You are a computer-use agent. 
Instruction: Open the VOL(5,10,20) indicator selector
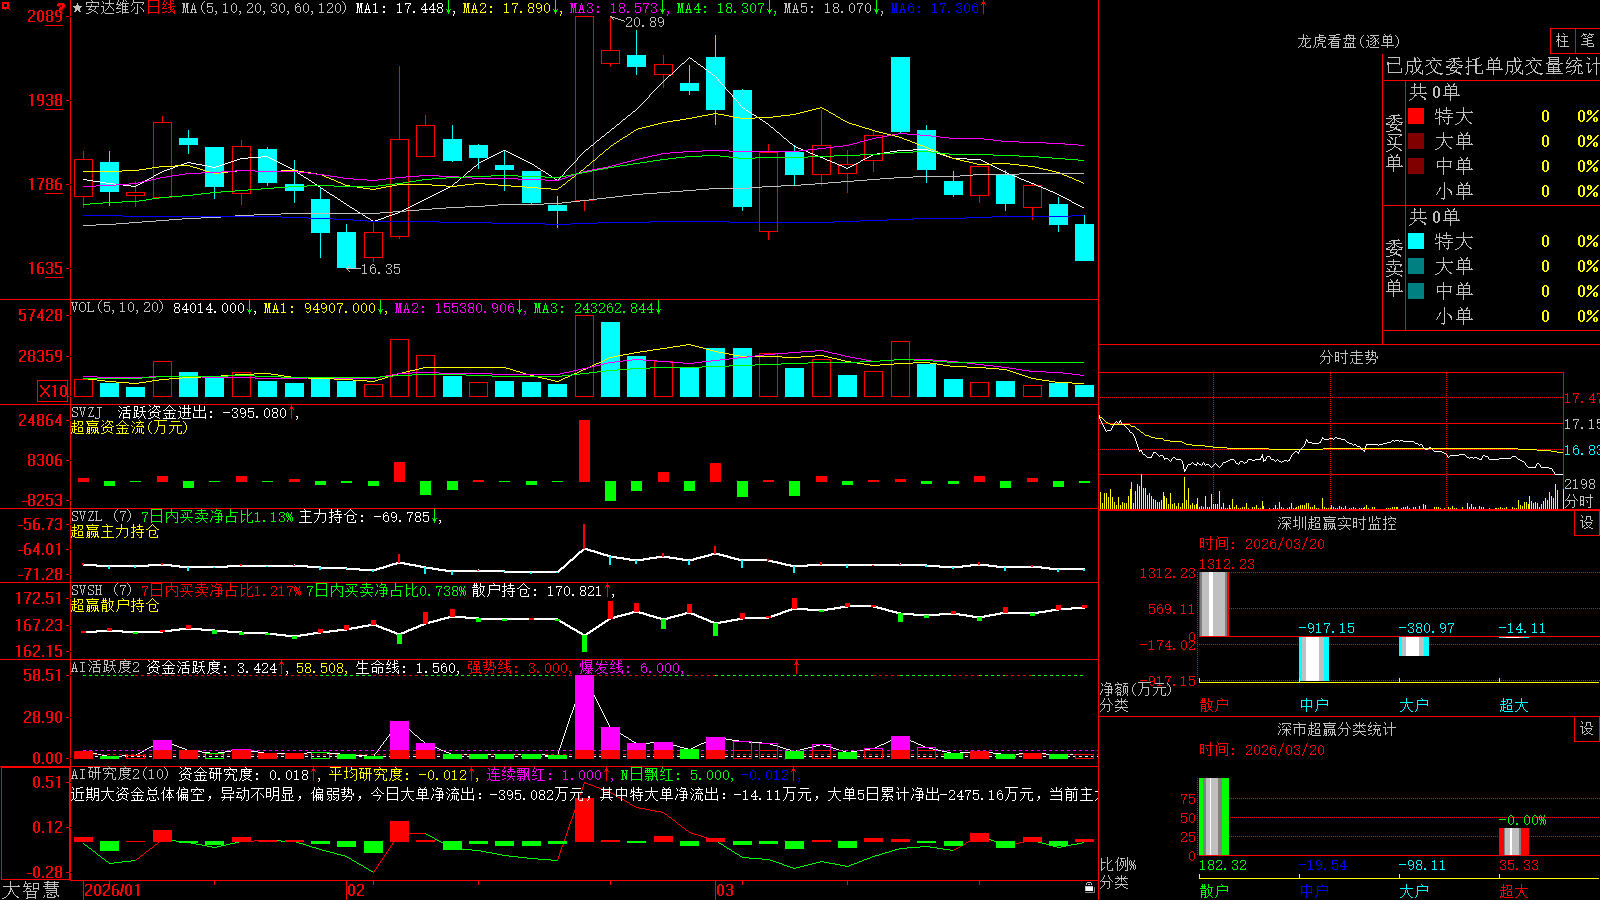pos(117,308)
